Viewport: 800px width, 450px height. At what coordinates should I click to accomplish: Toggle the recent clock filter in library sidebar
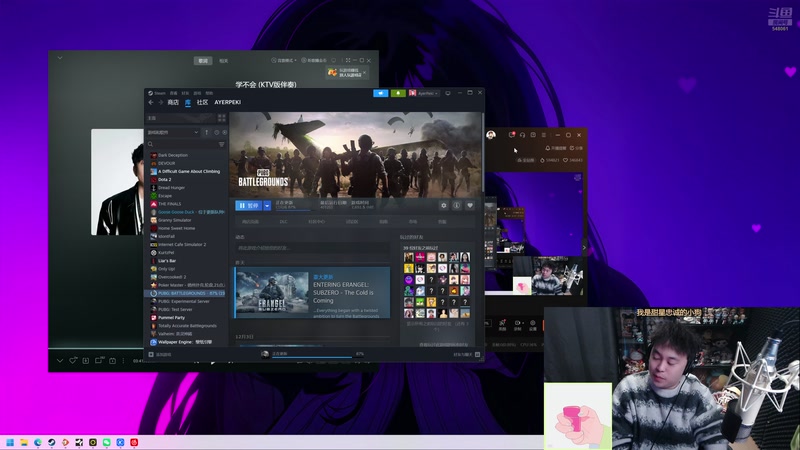pyautogui.click(x=216, y=132)
